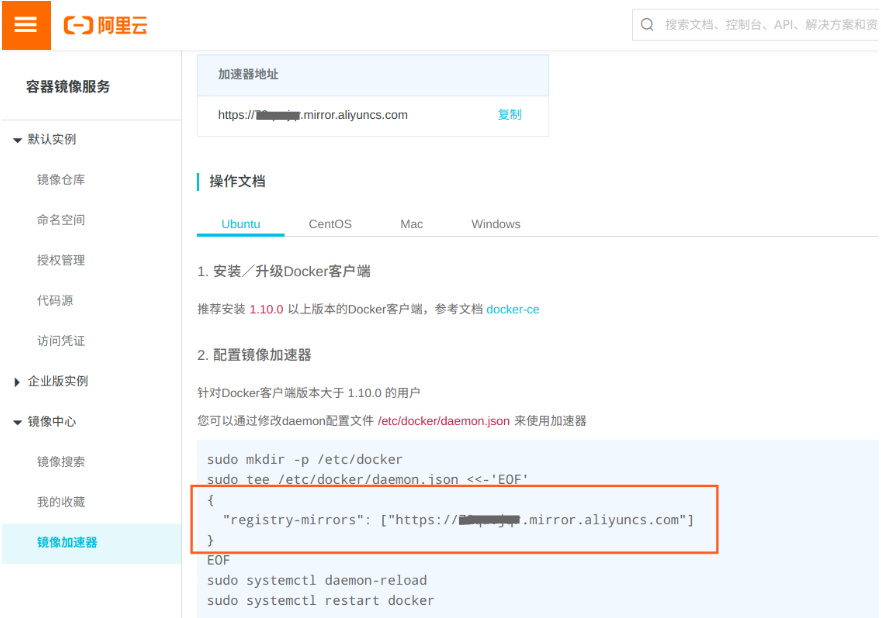Expand the 企业版实例 section
The image size is (881, 618).
coord(17,382)
